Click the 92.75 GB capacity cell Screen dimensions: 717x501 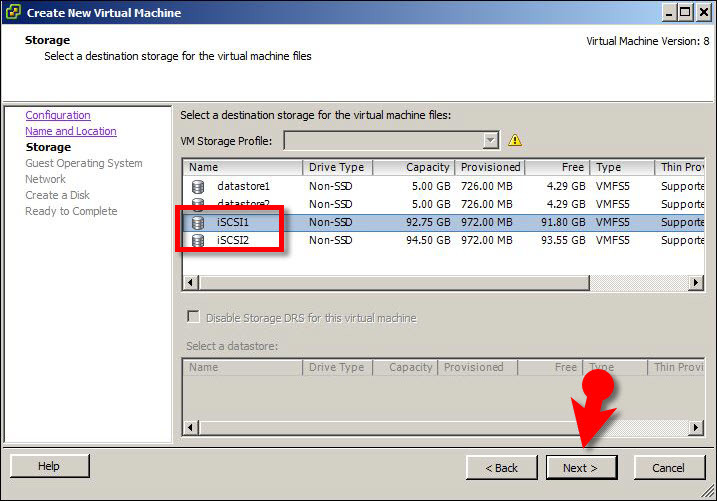428,223
